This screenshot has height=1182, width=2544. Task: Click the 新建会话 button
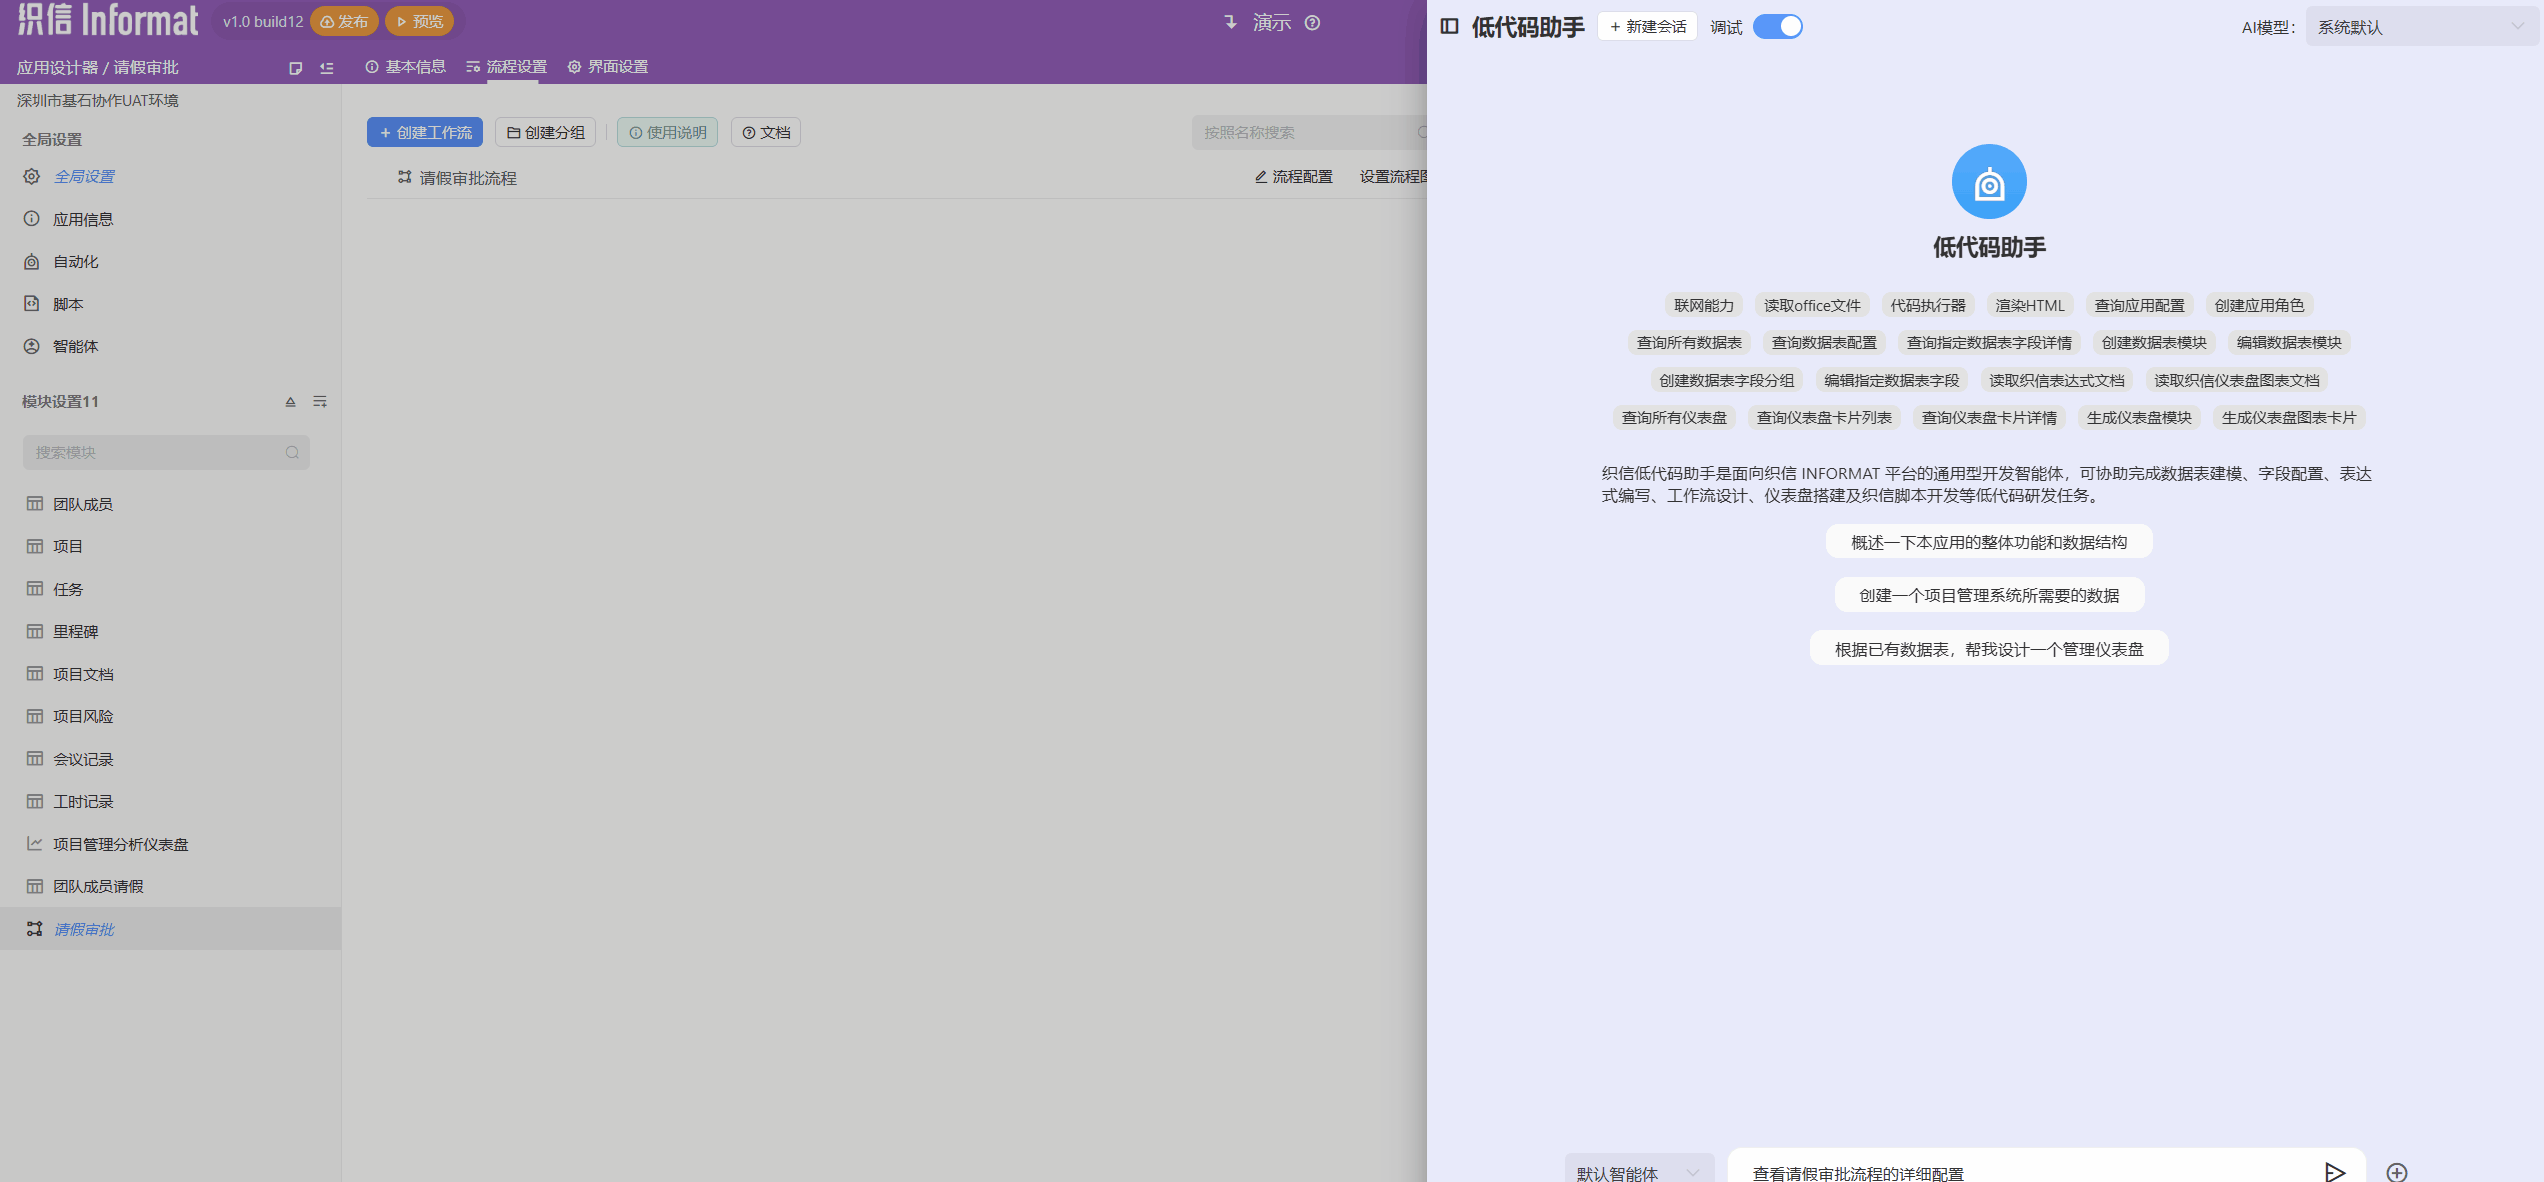(1648, 27)
